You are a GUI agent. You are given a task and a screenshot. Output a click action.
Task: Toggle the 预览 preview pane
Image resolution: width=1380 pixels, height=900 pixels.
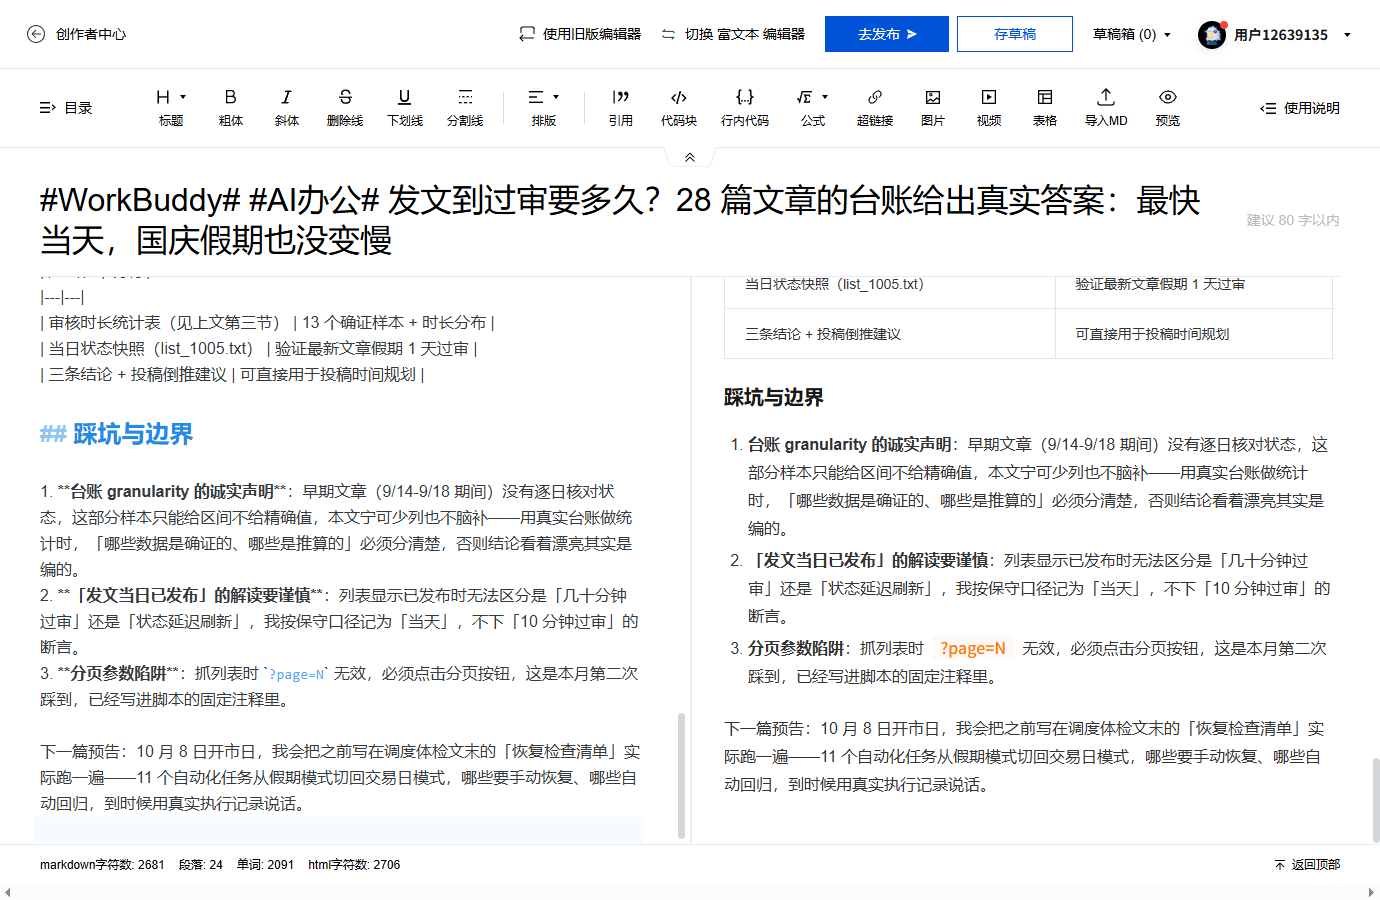pyautogui.click(x=1168, y=107)
